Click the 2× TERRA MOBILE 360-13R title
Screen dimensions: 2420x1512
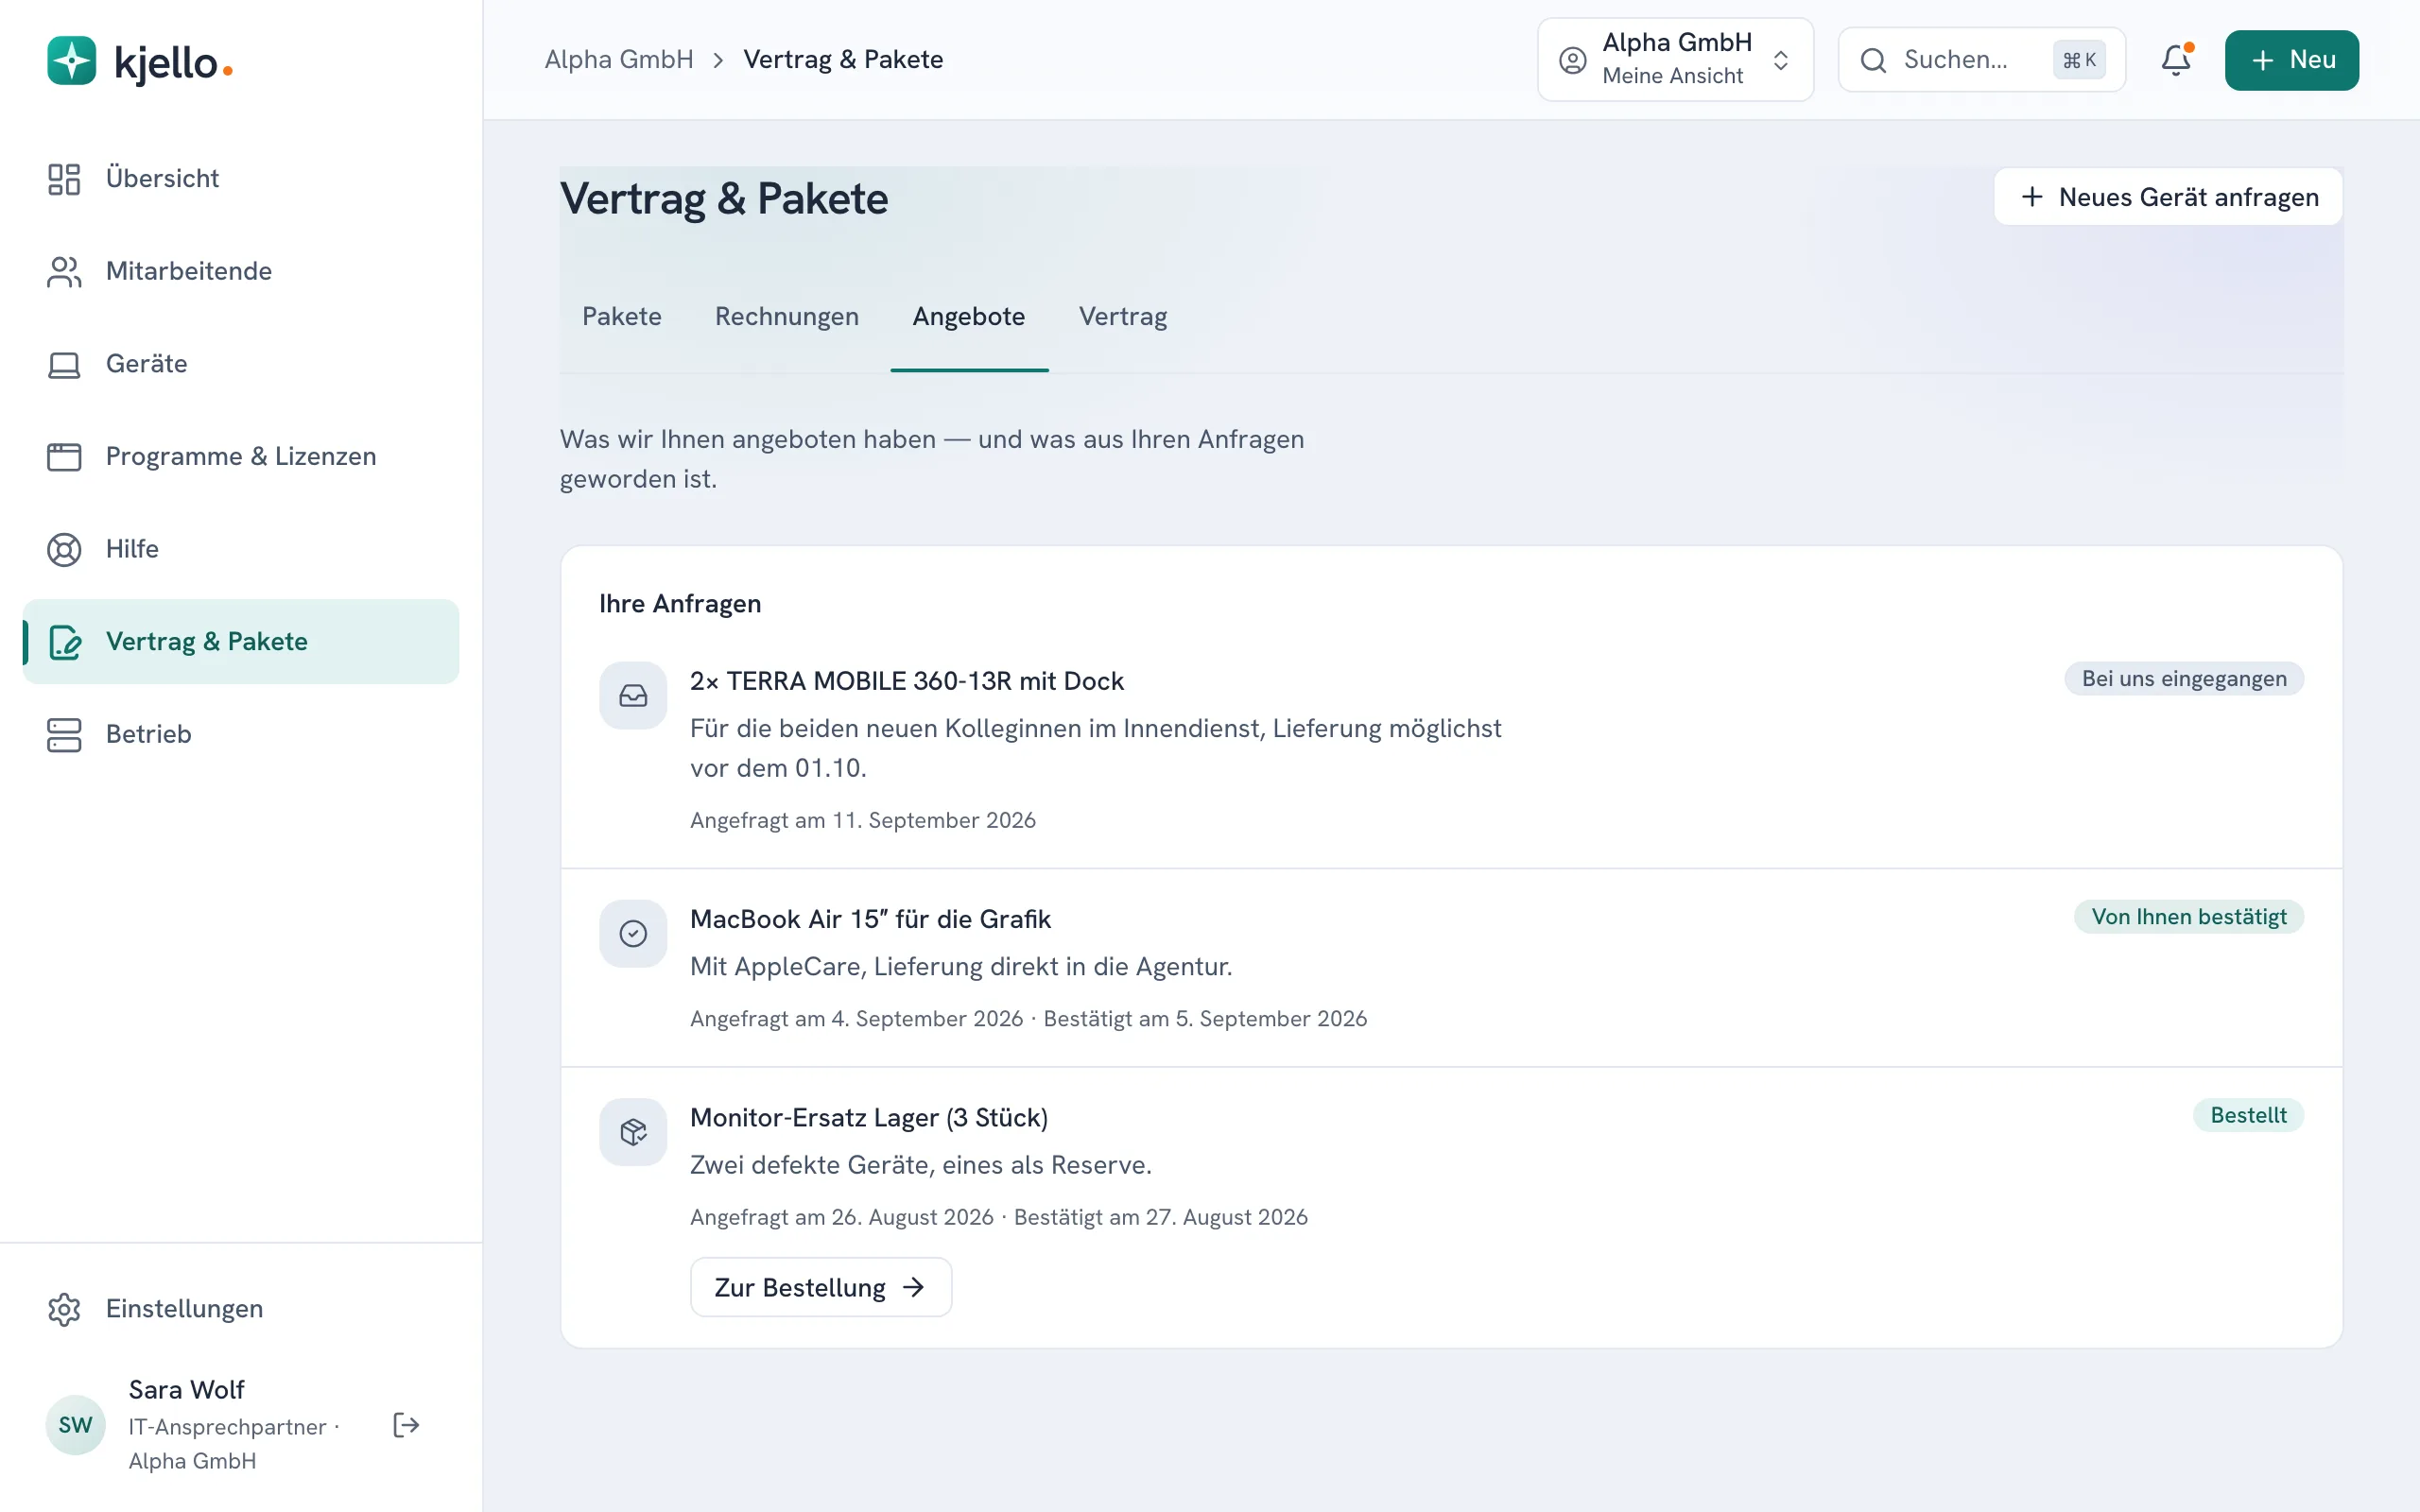pyautogui.click(x=907, y=681)
